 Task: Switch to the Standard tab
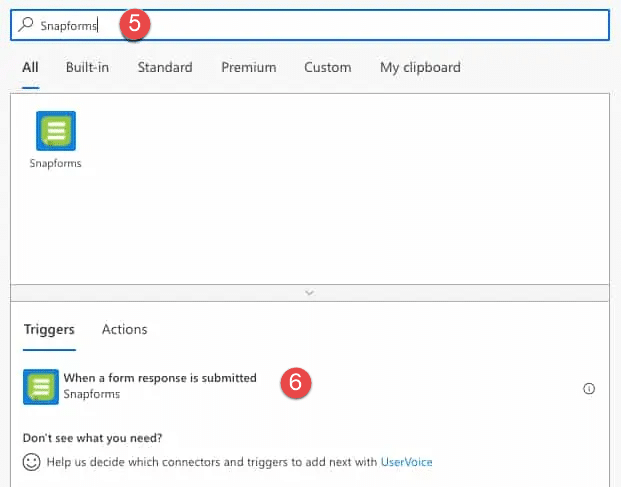165,67
